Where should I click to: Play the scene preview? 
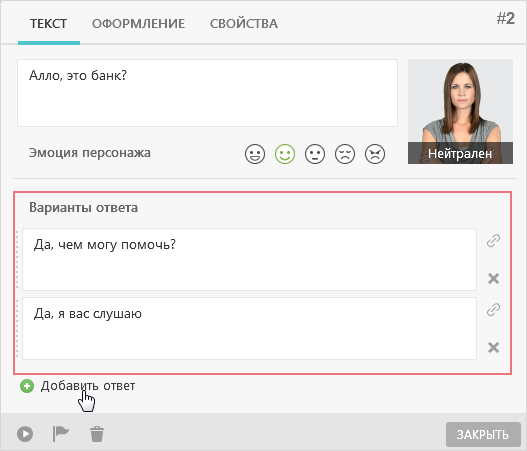pos(25,434)
